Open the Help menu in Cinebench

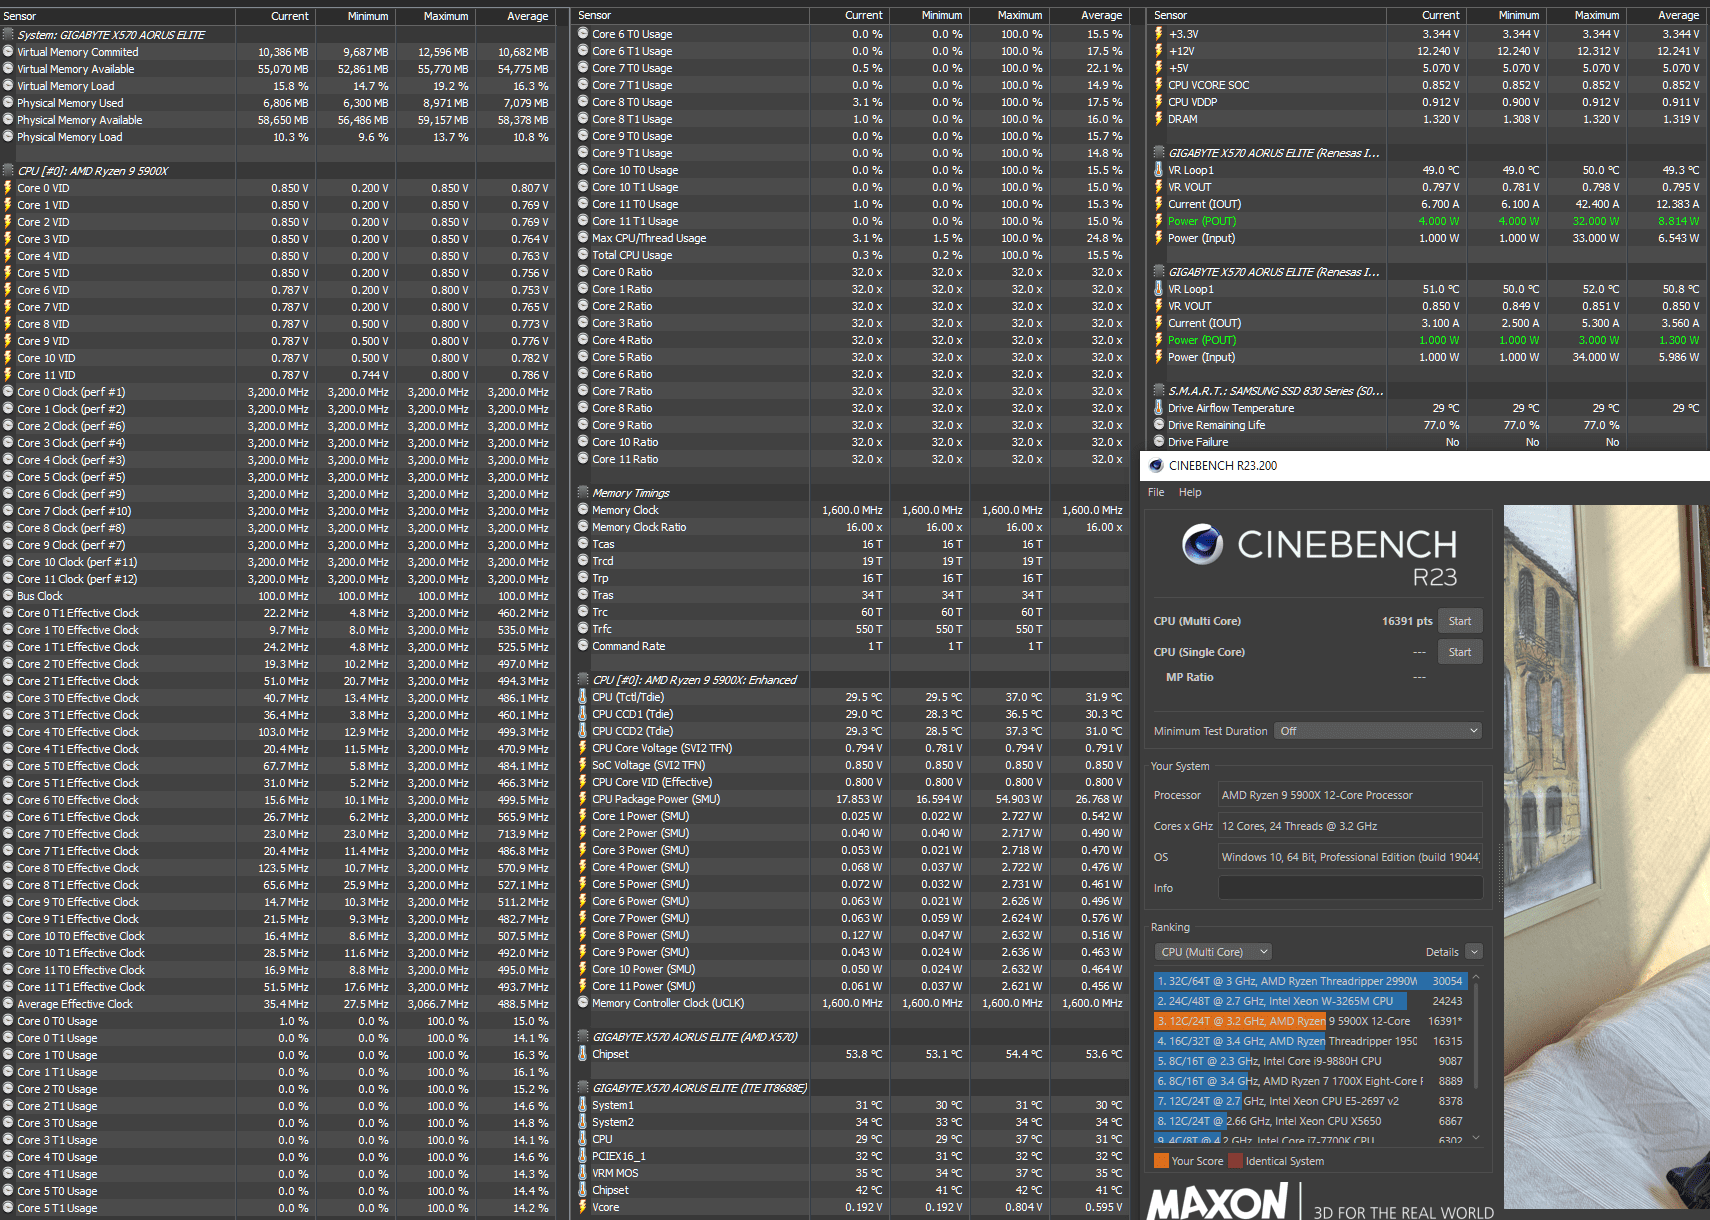tap(1190, 492)
